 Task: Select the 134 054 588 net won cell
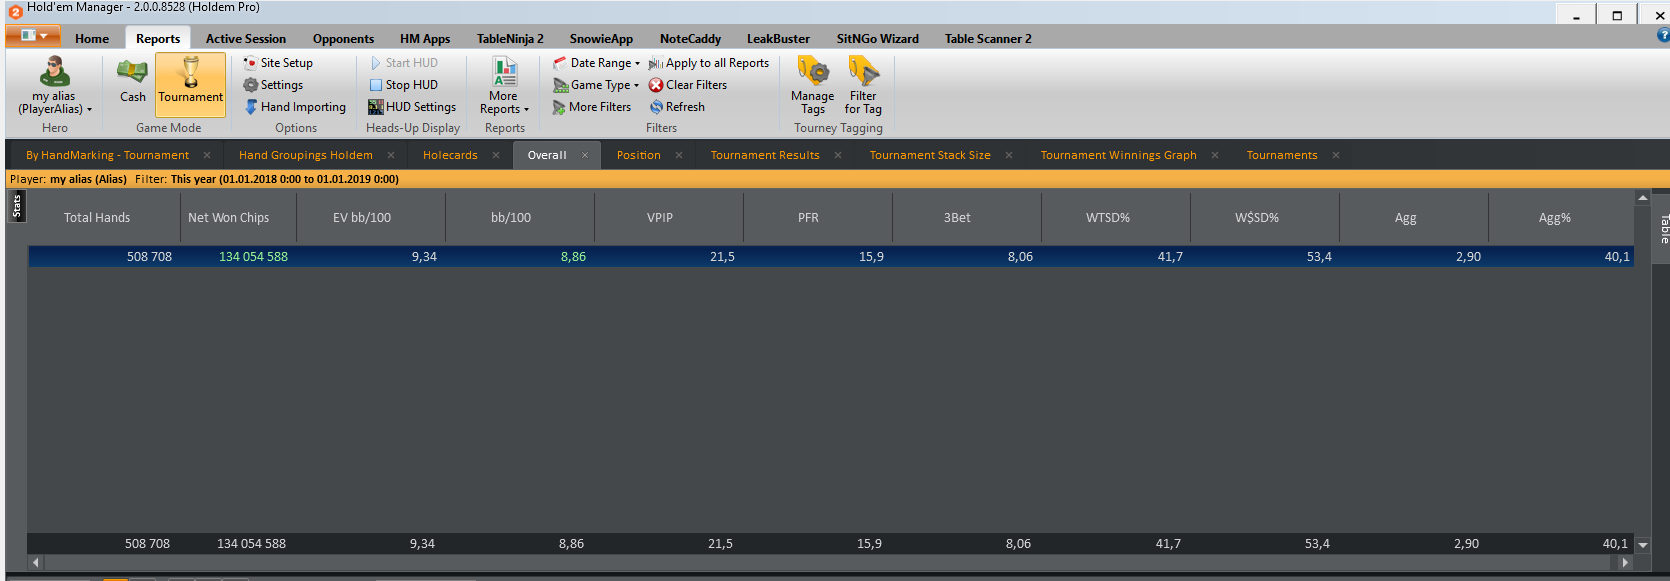tap(253, 257)
